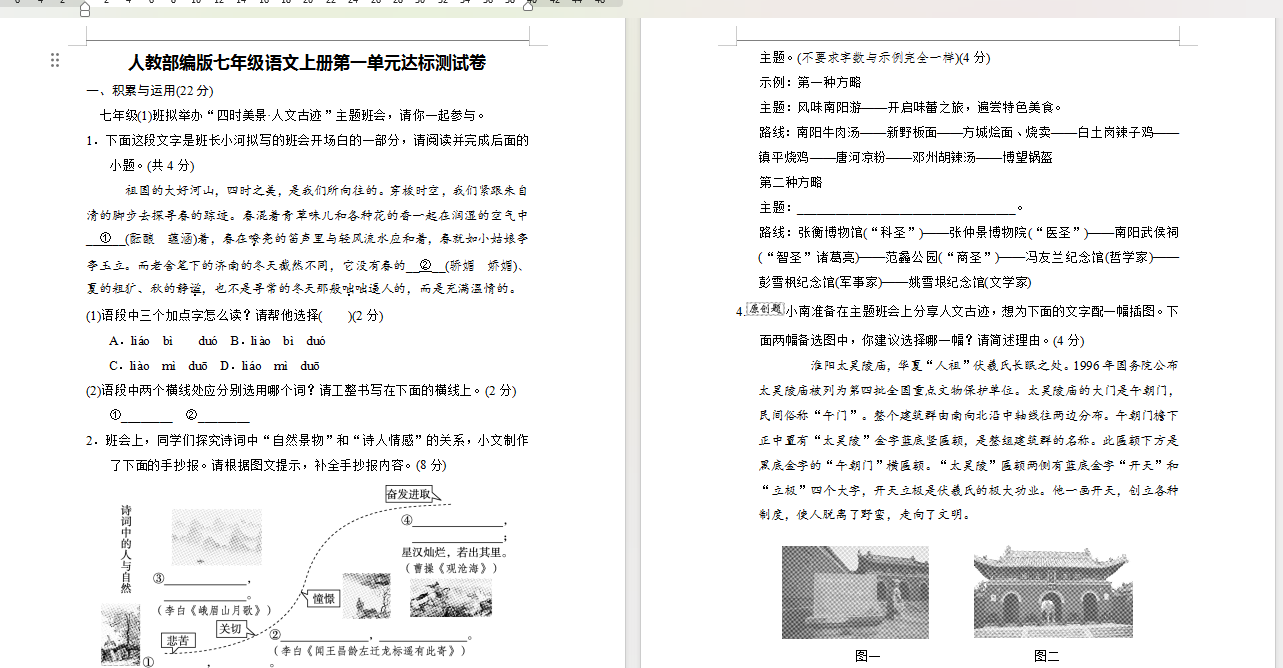Click option C. liào mì duō

point(159,366)
